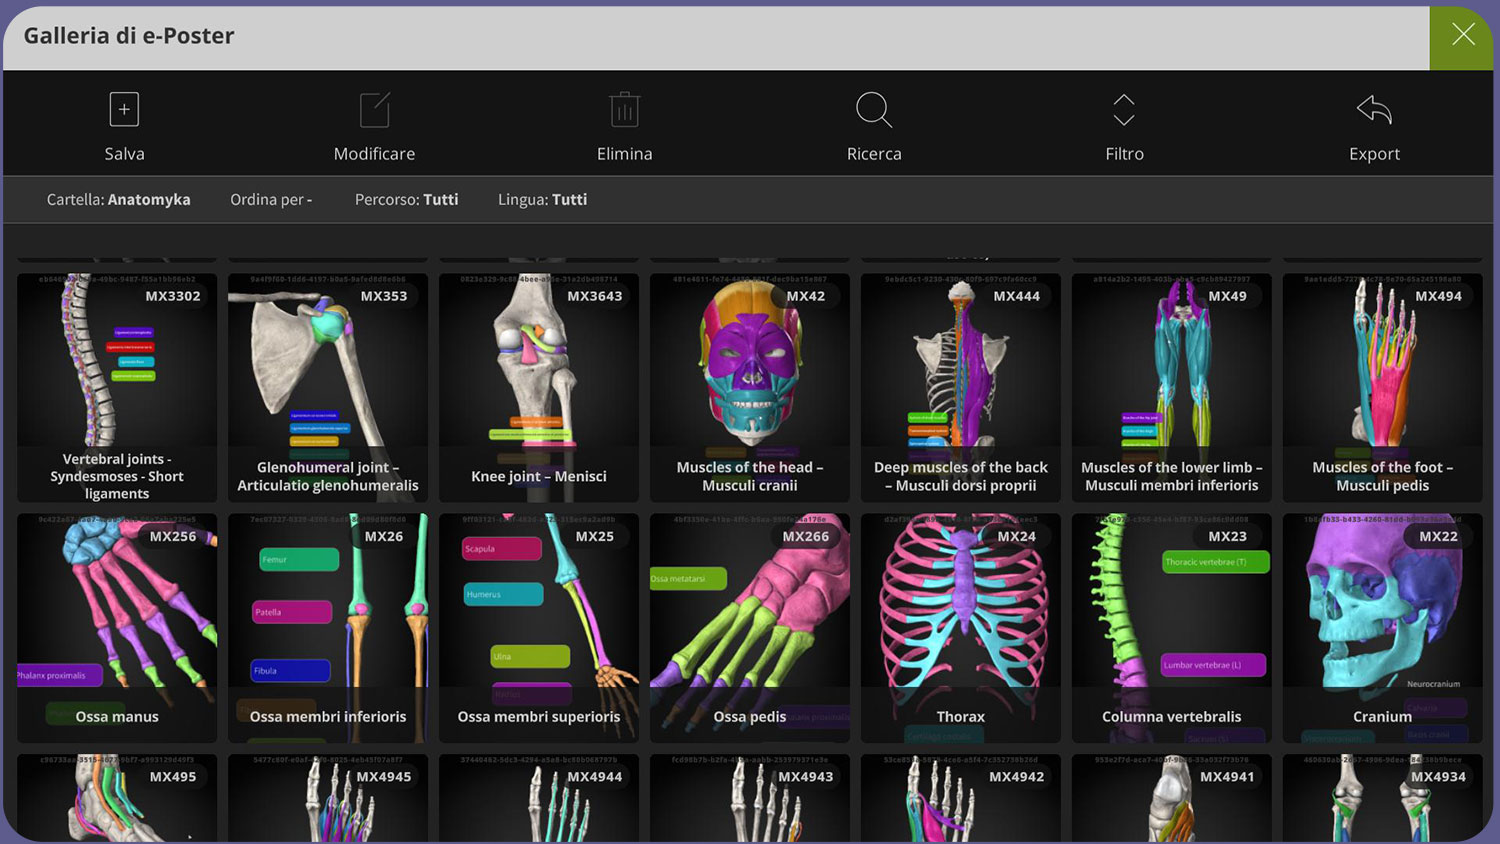Screen dimensions: 1500x844
Task: Choose the MX4942 poster thumbnail
Action: click(x=961, y=798)
